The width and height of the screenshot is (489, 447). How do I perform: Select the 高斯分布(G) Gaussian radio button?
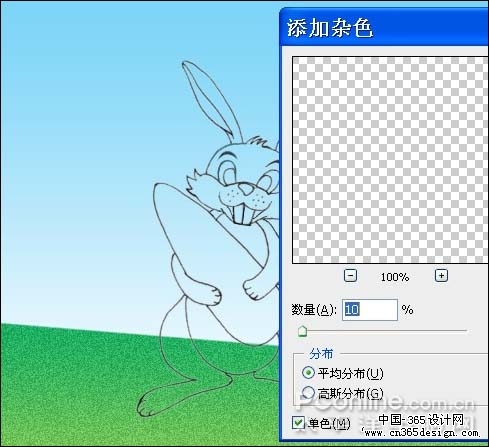click(x=308, y=393)
